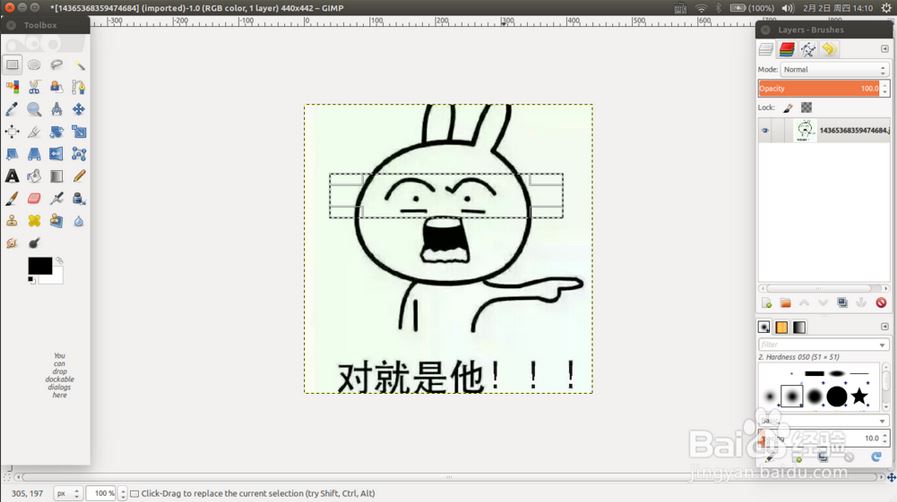Choose the Zoom magnifier tool
Viewport: 897px width, 502px height.
[x=34, y=109]
